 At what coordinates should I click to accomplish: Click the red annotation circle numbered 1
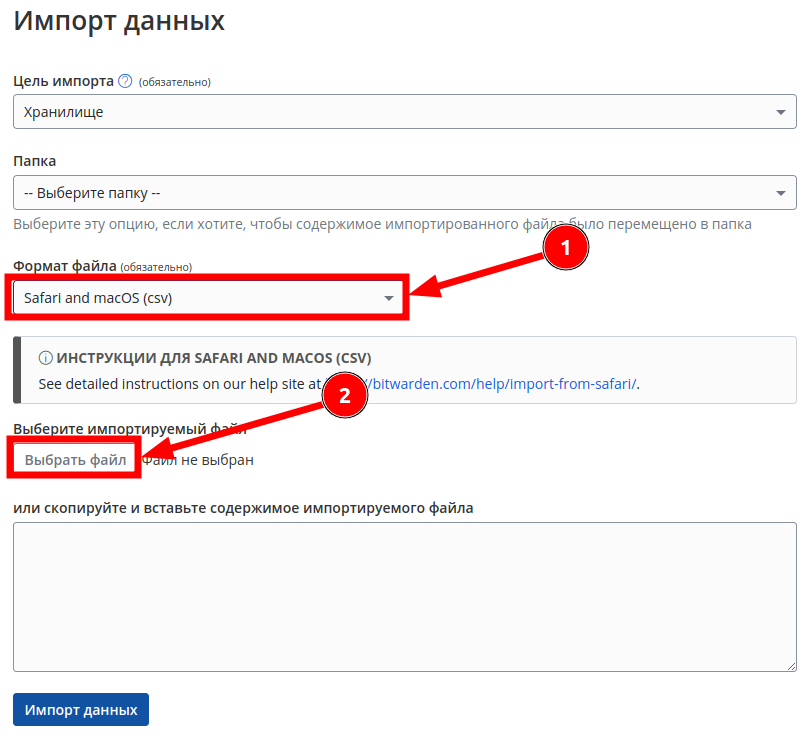click(565, 250)
